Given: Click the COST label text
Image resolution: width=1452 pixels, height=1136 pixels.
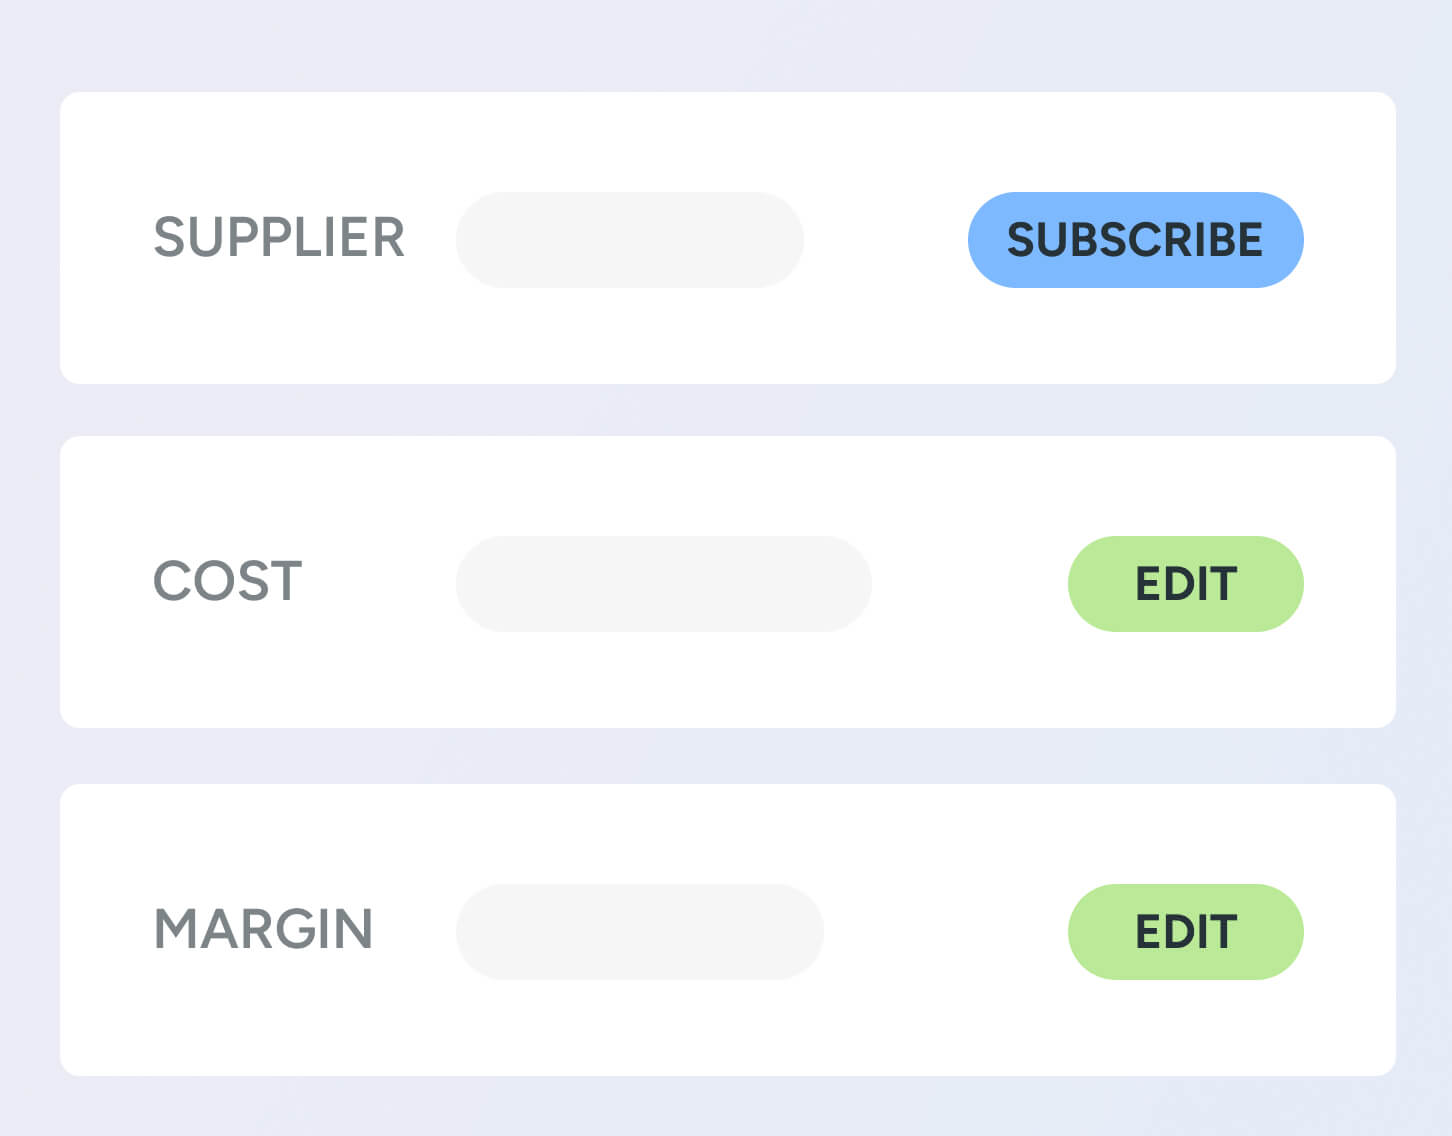Looking at the screenshot, I should [227, 582].
